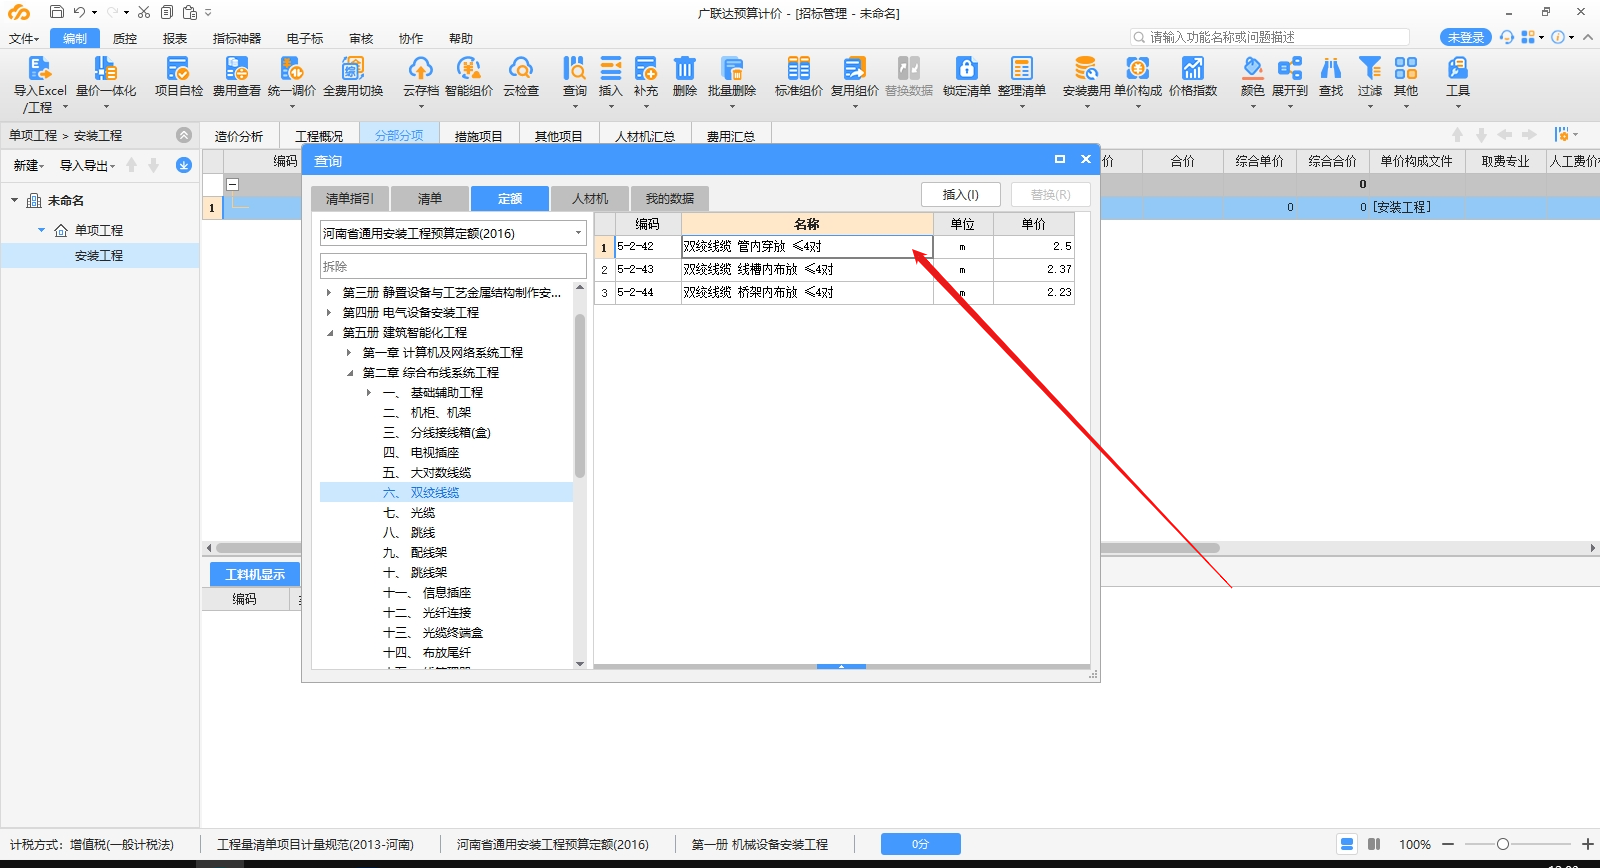Click the 查找 binoculars icon
The image size is (1600, 868).
1331,68
